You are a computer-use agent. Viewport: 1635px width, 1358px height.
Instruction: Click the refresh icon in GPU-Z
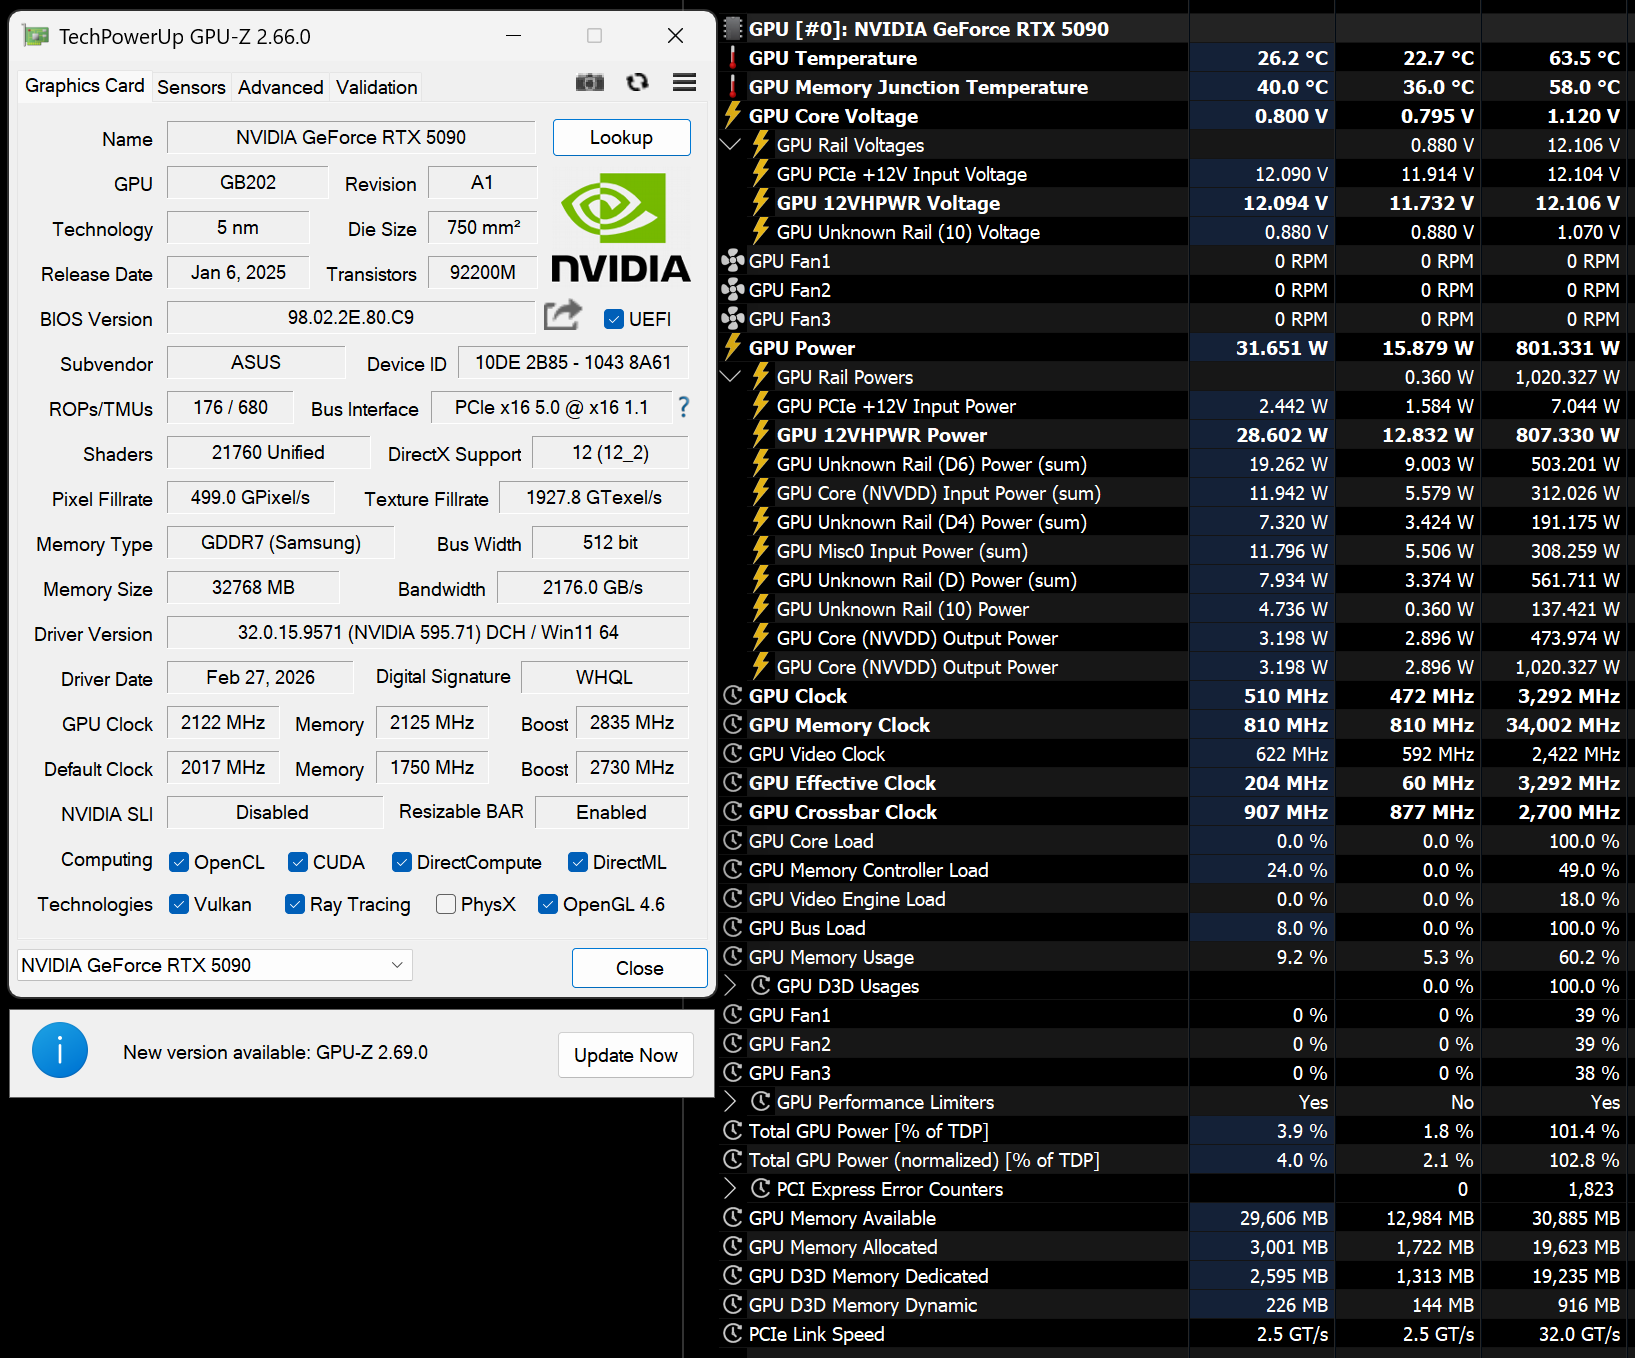637,83
